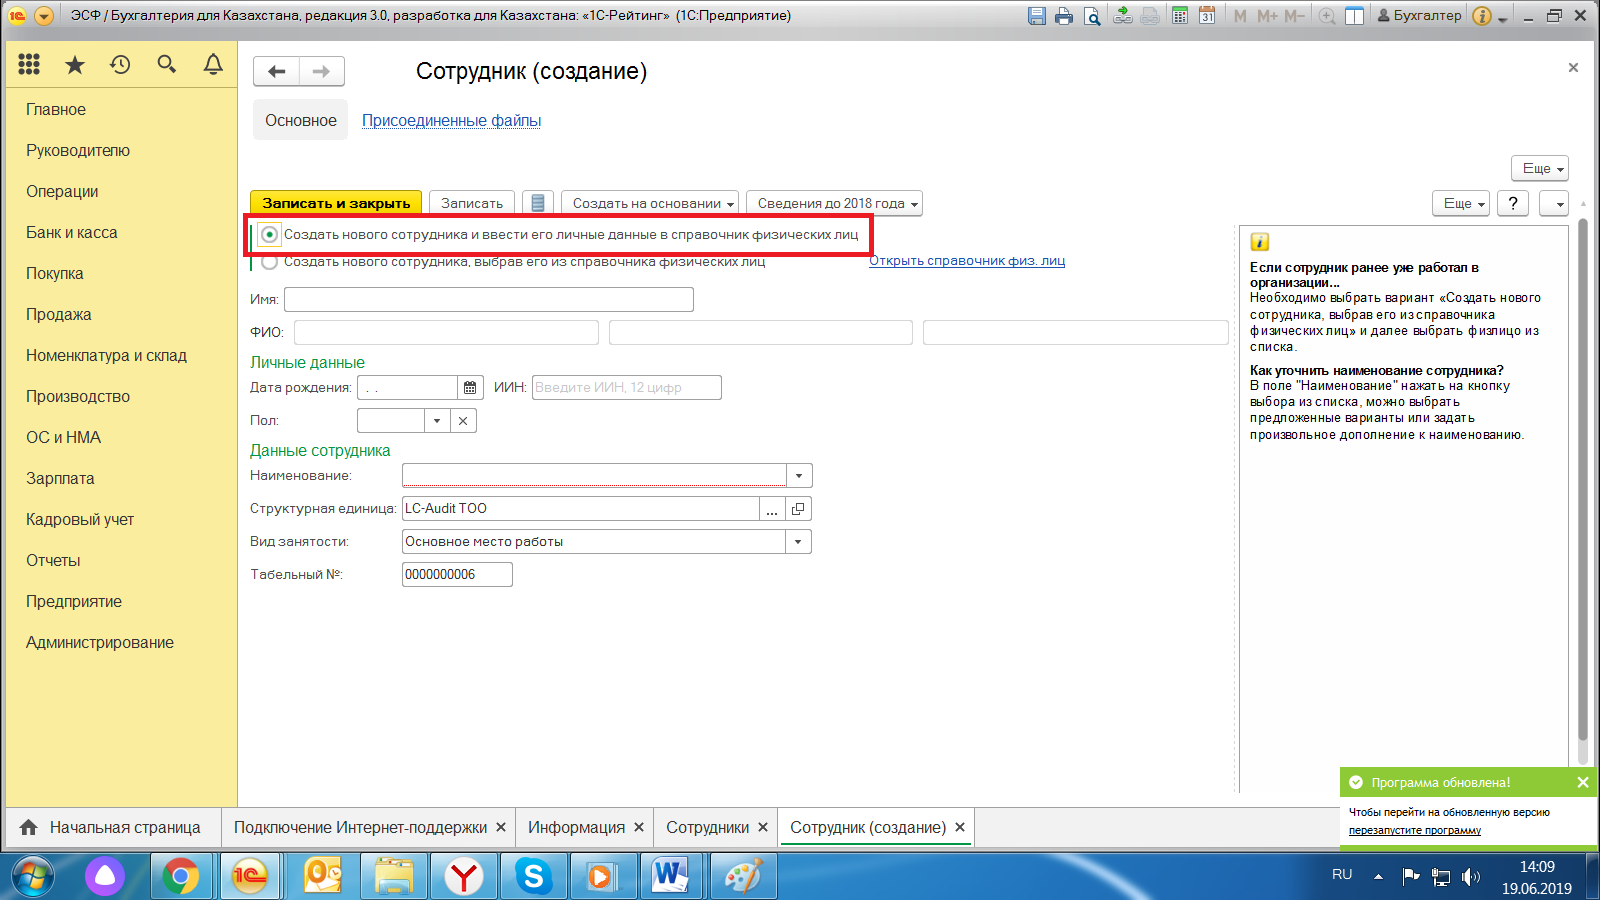Click the get link icon with green arrow
The width and height of the screenshot is (1600, 900).
coord(1123,16)
